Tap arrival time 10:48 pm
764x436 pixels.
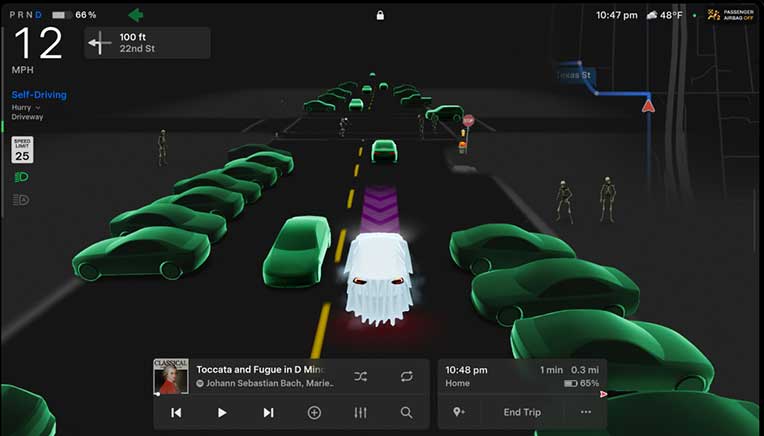tap(466, 370)
